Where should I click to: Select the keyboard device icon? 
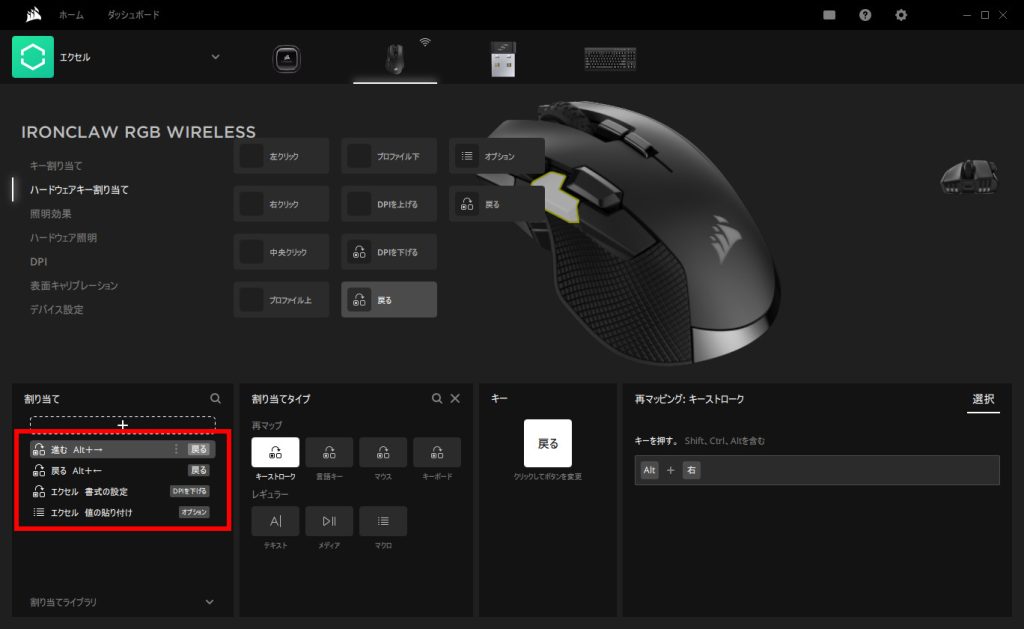[610, 59]
